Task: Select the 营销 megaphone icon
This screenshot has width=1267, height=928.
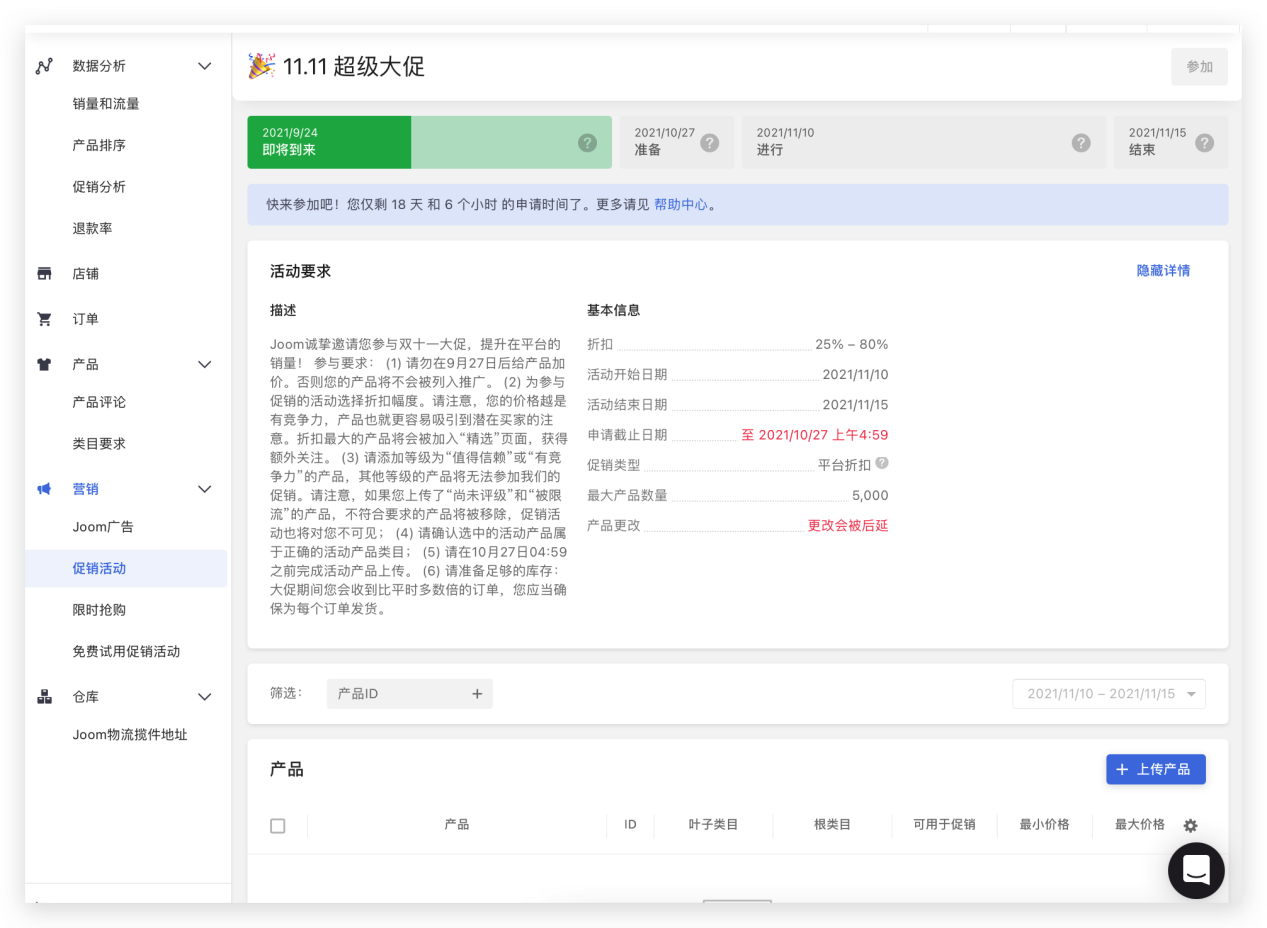Action: (43, 489)
